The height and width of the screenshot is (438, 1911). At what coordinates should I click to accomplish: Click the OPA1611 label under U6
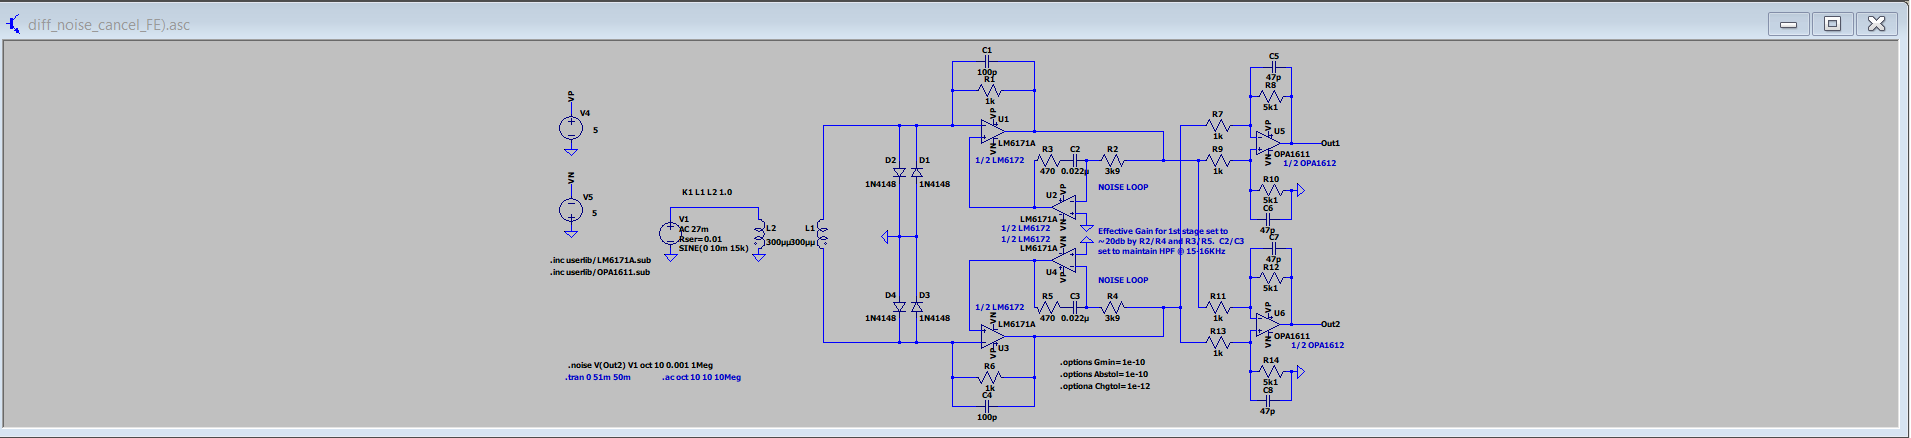click(1292, 336)
